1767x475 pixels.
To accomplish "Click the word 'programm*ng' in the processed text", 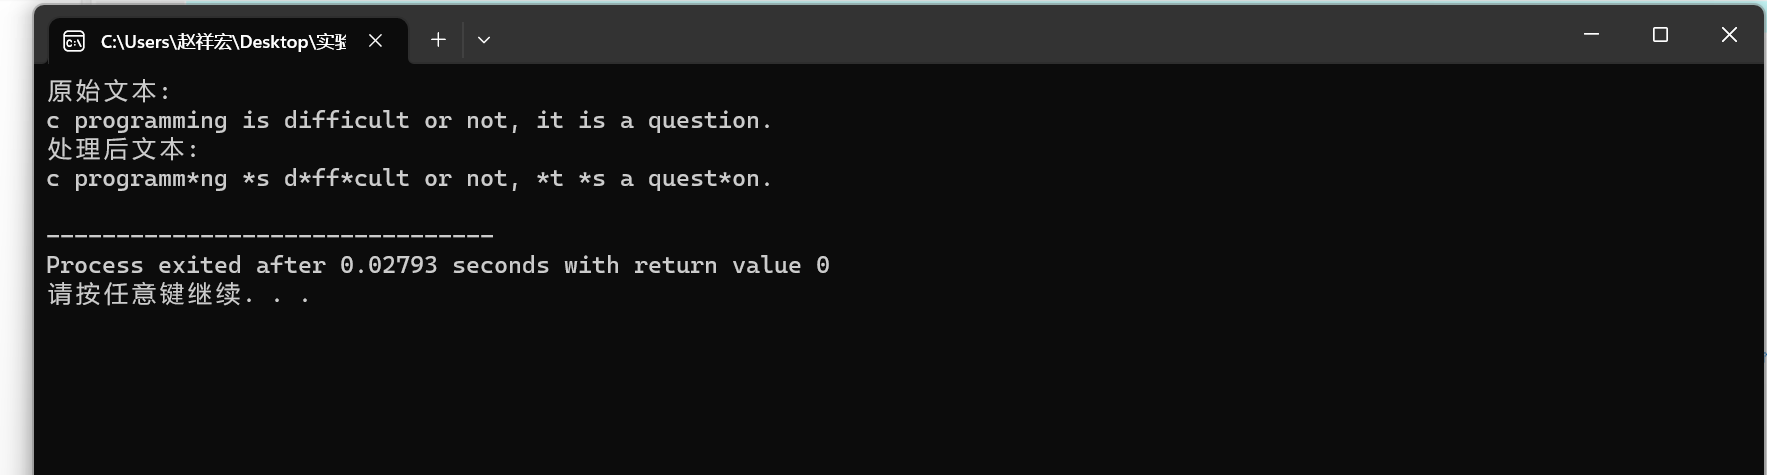I will click(x=150, y=179).
